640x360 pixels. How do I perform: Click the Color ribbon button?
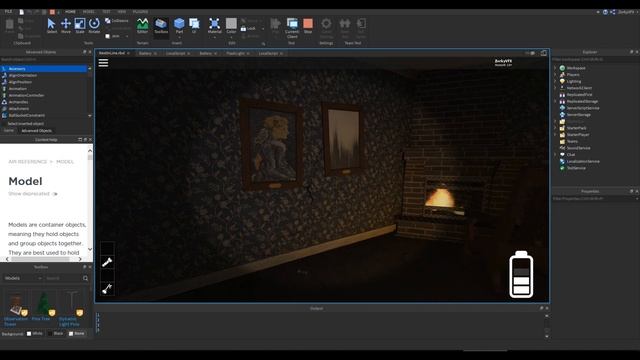coord(231,25)
